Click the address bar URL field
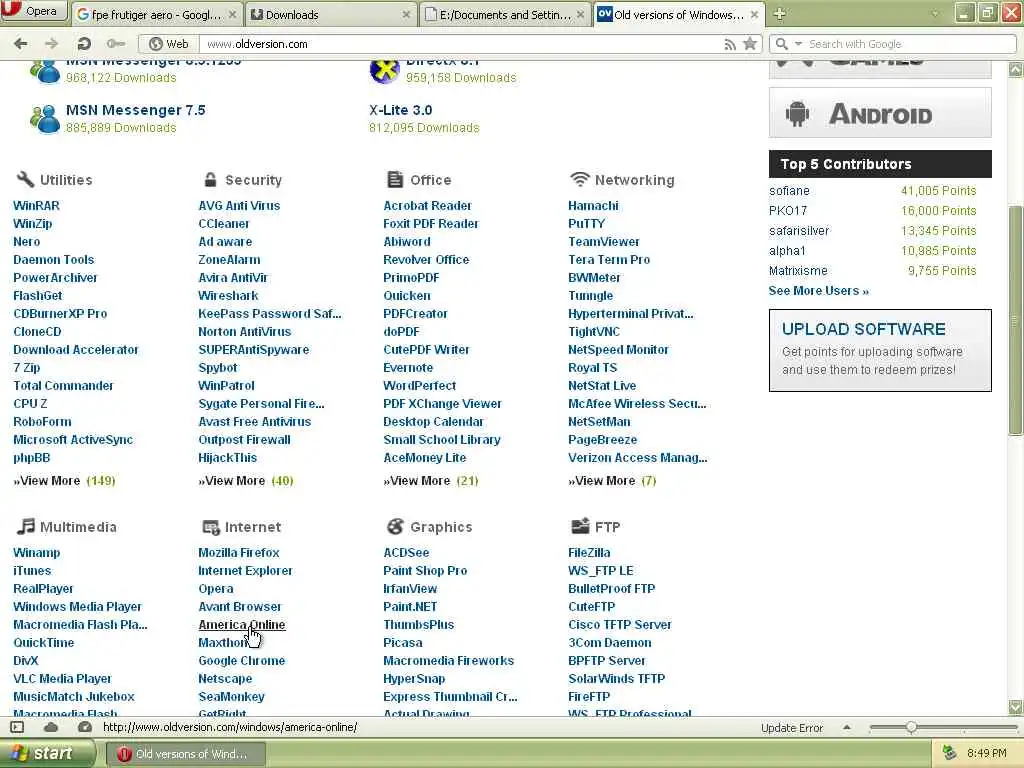The width and height of the screenshot is (1024, 768). 460,44
